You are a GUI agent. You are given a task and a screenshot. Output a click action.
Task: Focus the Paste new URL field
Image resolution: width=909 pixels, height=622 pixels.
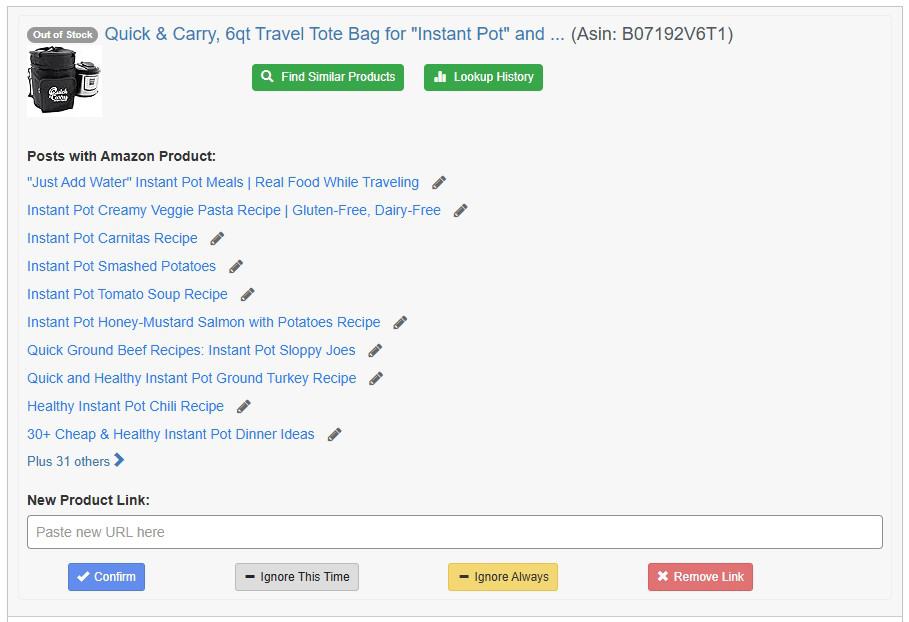[x=454, y=532]
